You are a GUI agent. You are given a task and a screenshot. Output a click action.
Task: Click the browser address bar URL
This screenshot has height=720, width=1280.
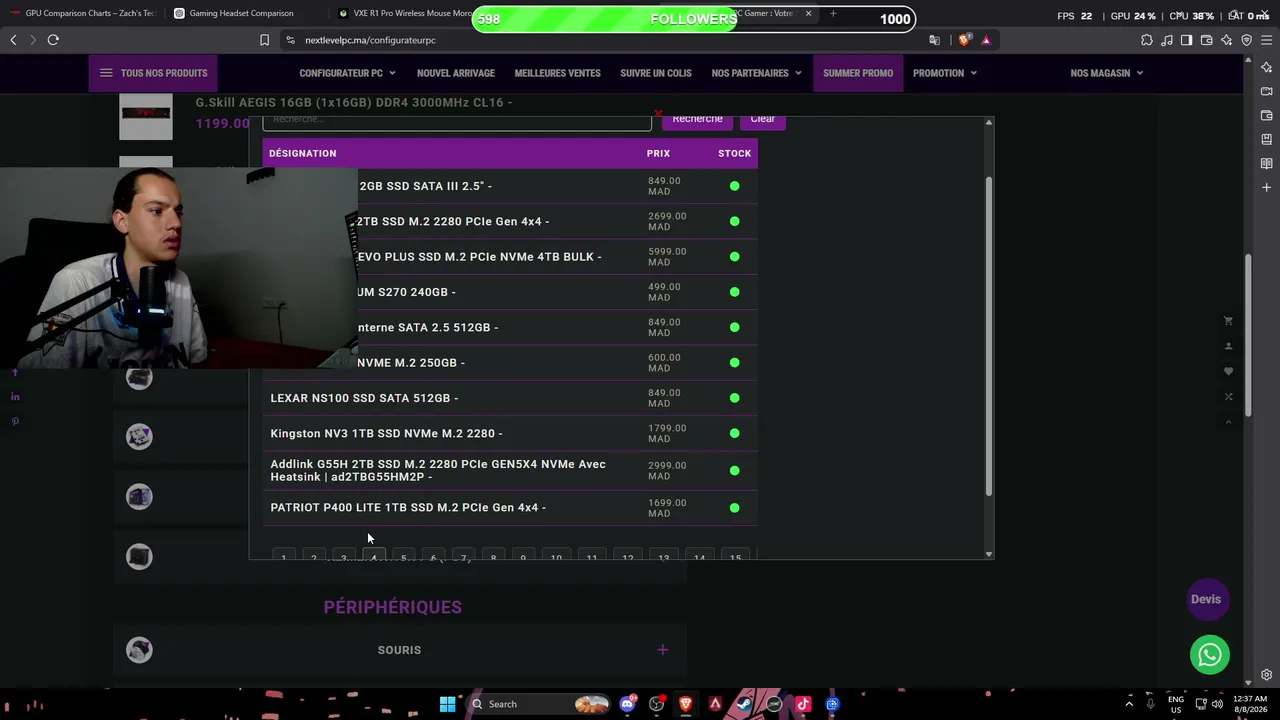coord(371,40)
